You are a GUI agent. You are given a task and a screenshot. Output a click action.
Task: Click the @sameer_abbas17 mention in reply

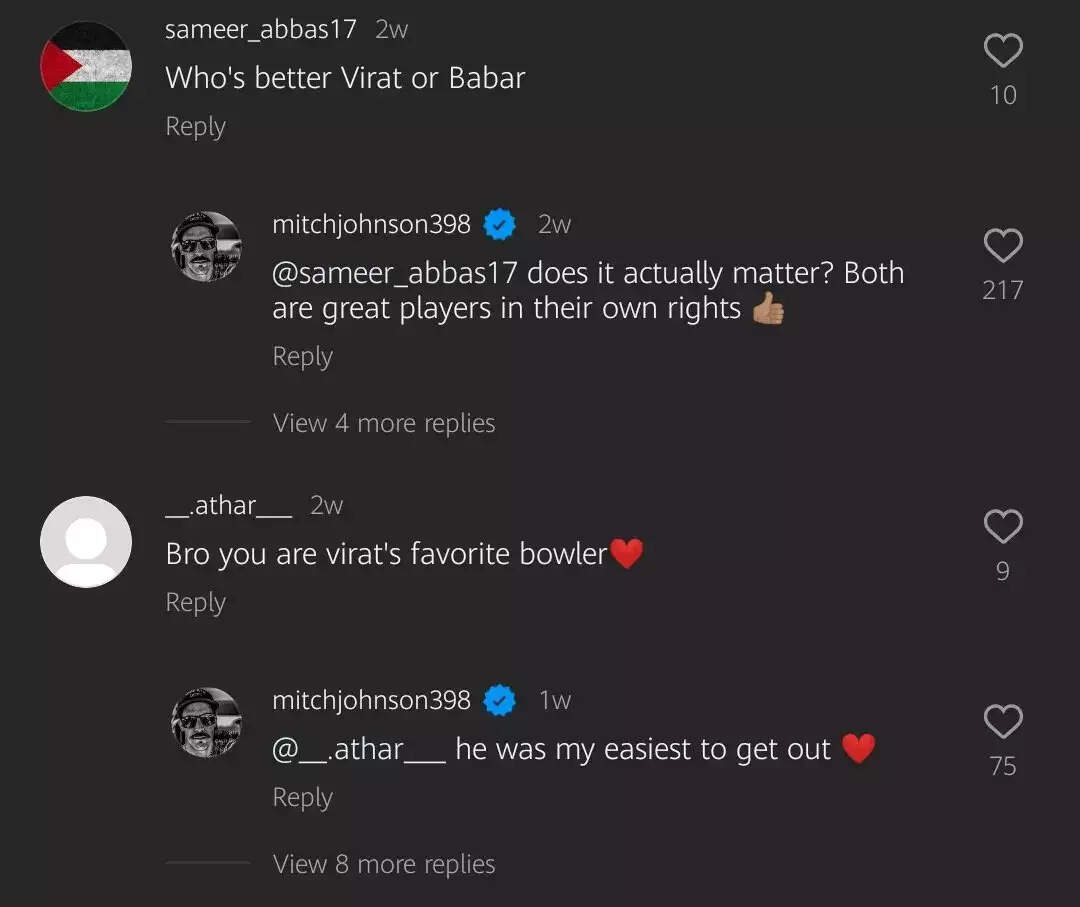tap(394, 273)
